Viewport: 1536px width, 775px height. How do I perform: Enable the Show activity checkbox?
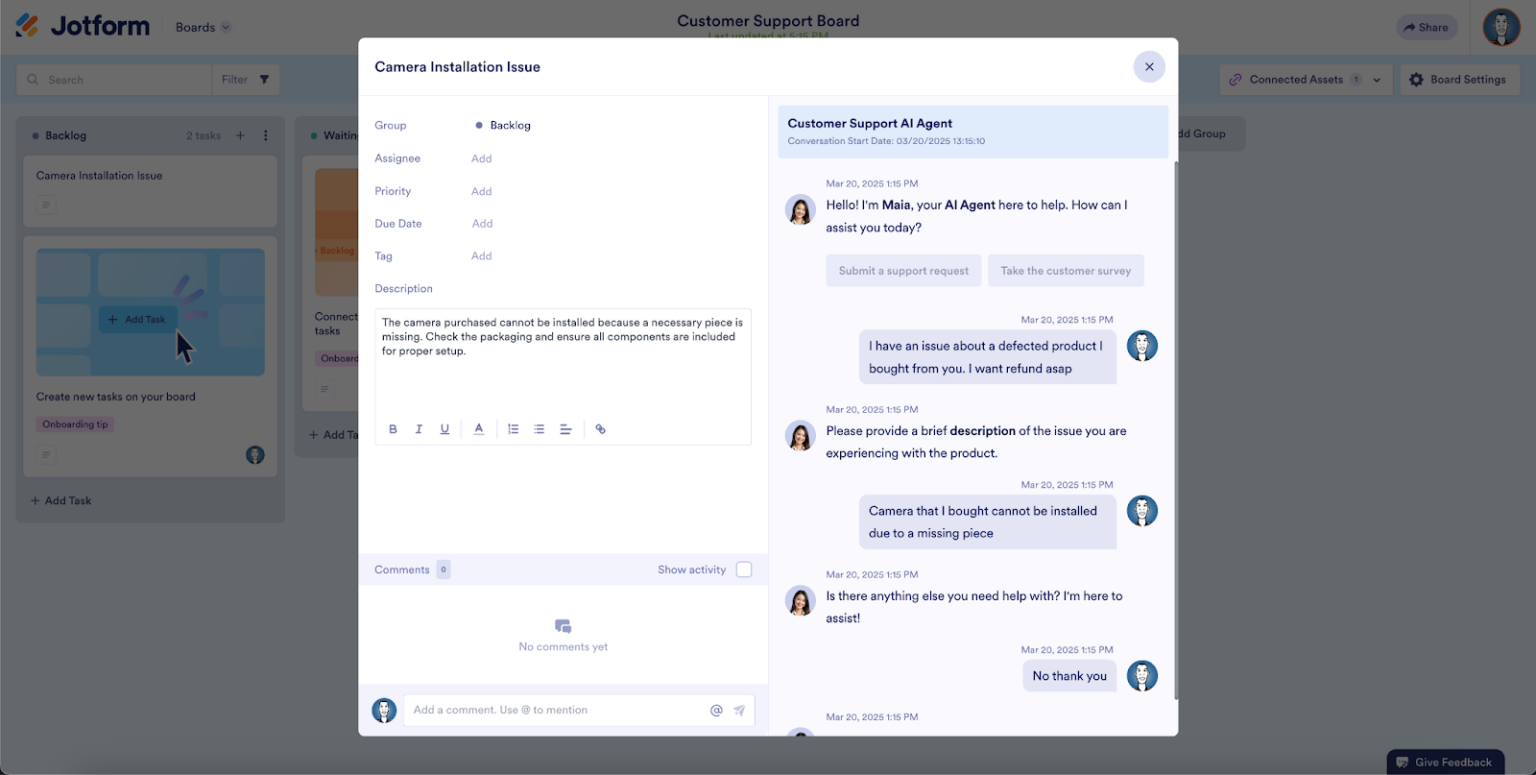tap(744, 569)
